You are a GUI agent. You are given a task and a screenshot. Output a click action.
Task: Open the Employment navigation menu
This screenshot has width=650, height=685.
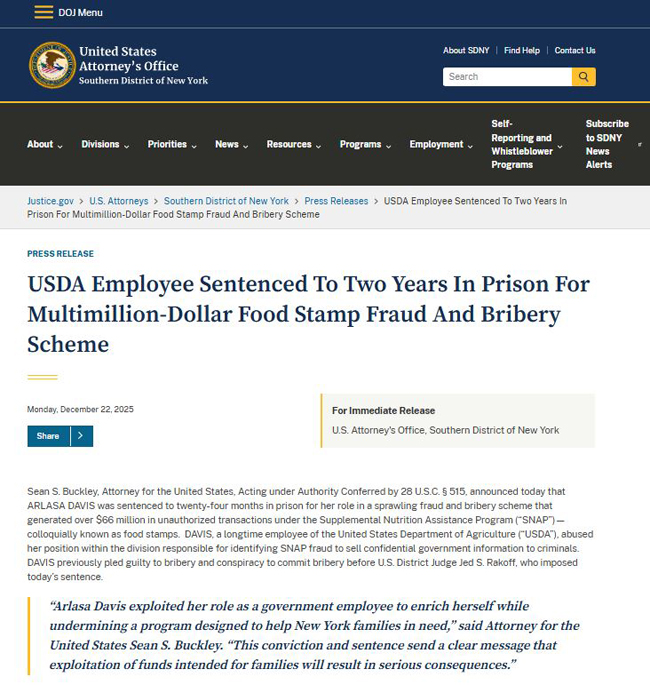[440, 144]
